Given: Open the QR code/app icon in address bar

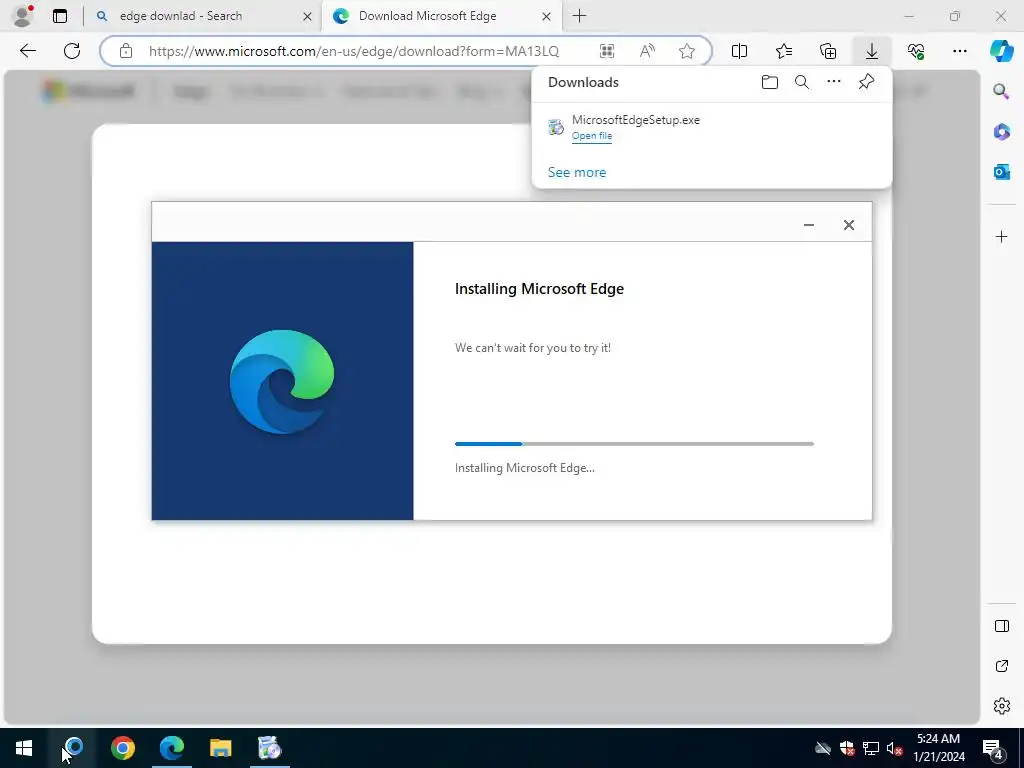Looking at the screenshot, I should pyautogui.click(x=607, y=51).
